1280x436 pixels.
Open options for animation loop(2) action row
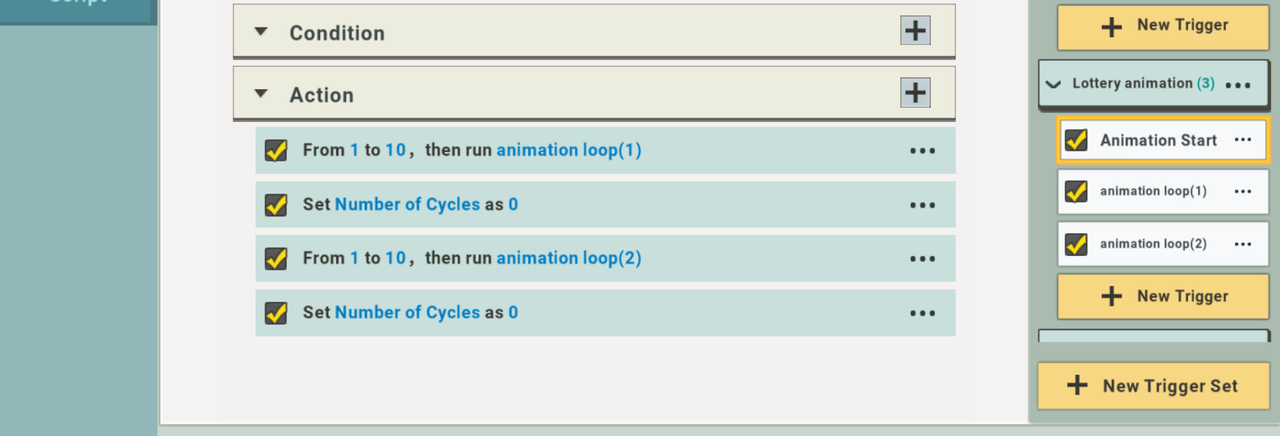point(922,259)
